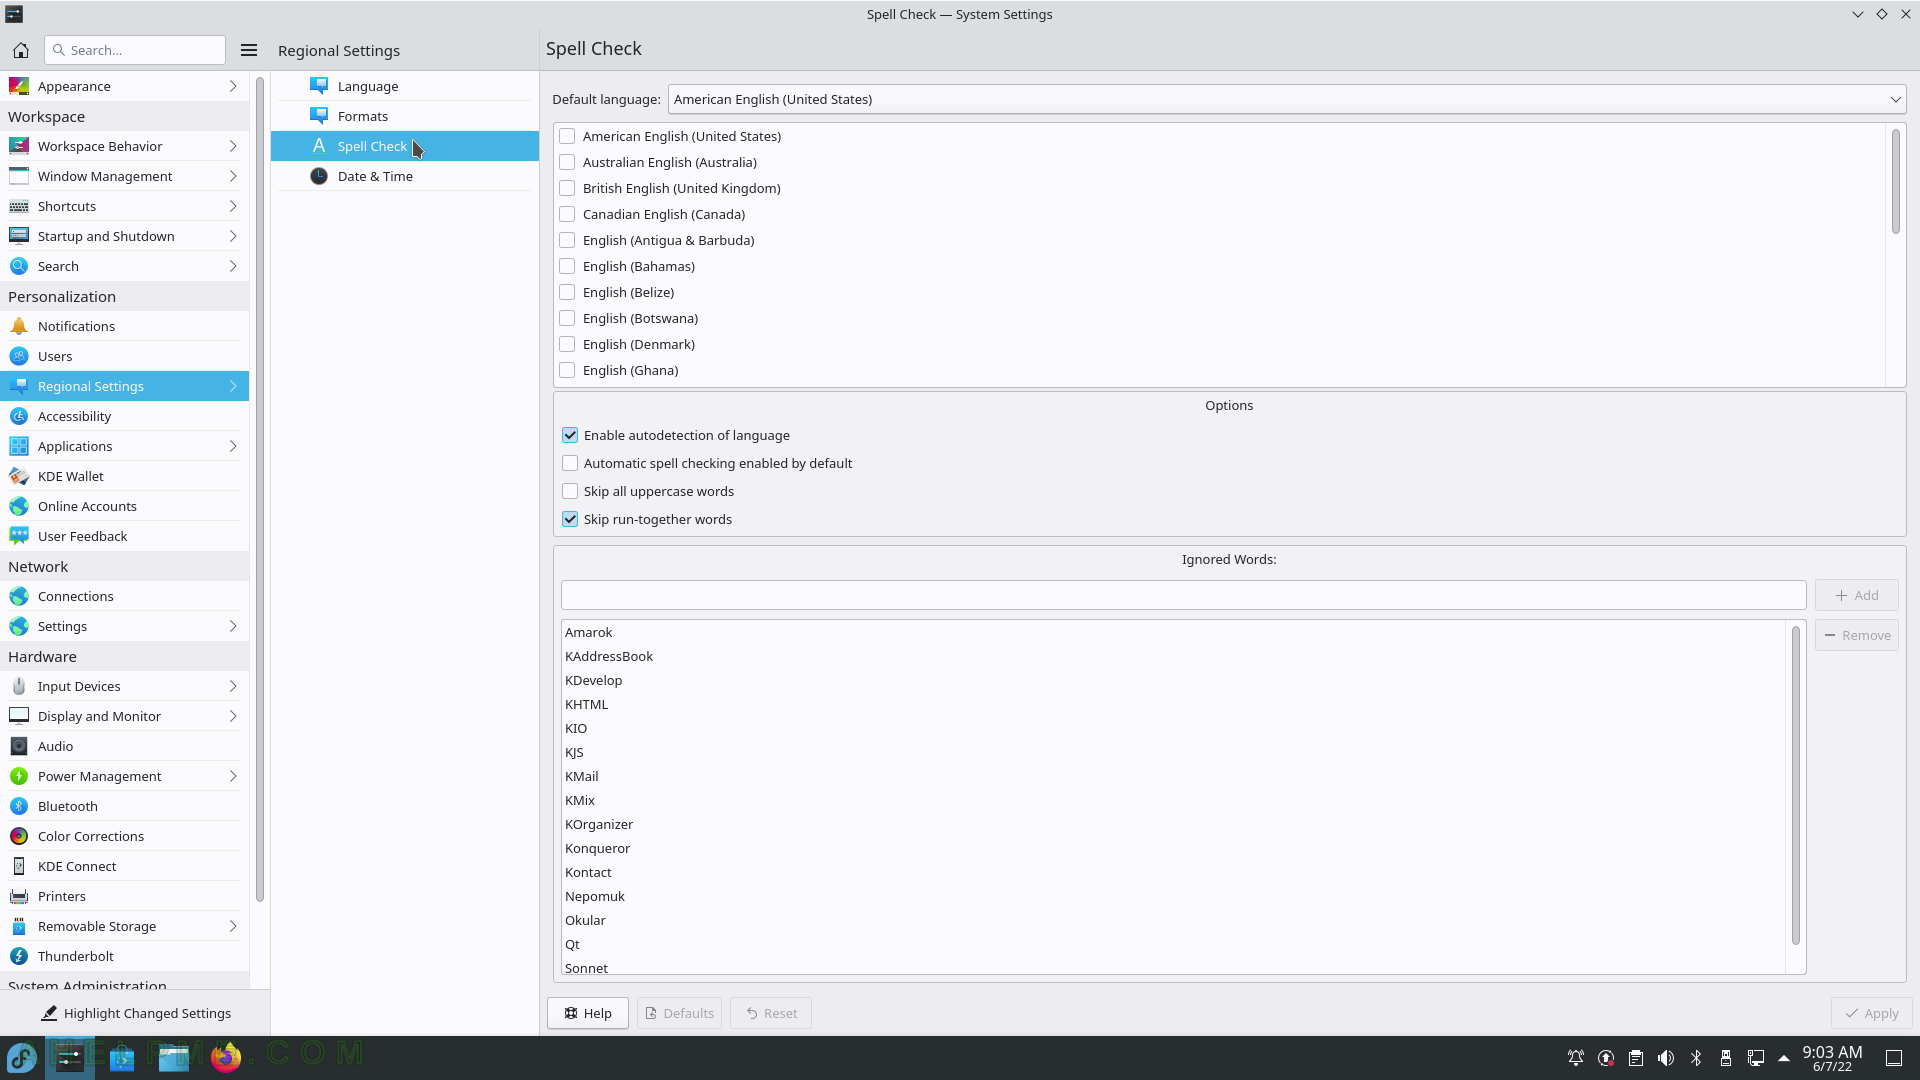Open the Discover software center in the taskbar
1920x1080 pixels.
tap(122, 1057)
